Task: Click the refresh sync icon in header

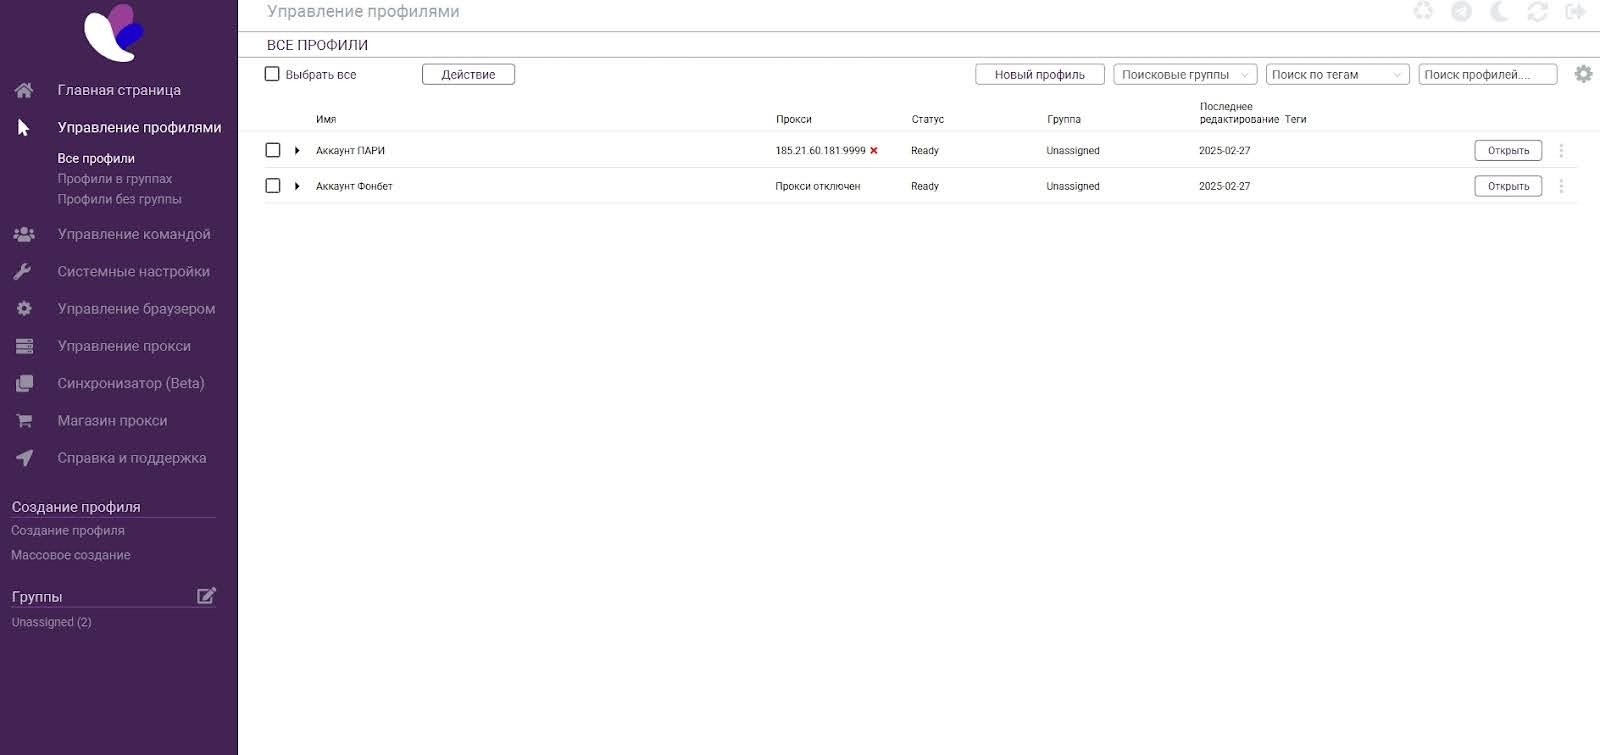Action: (1538, 11)
